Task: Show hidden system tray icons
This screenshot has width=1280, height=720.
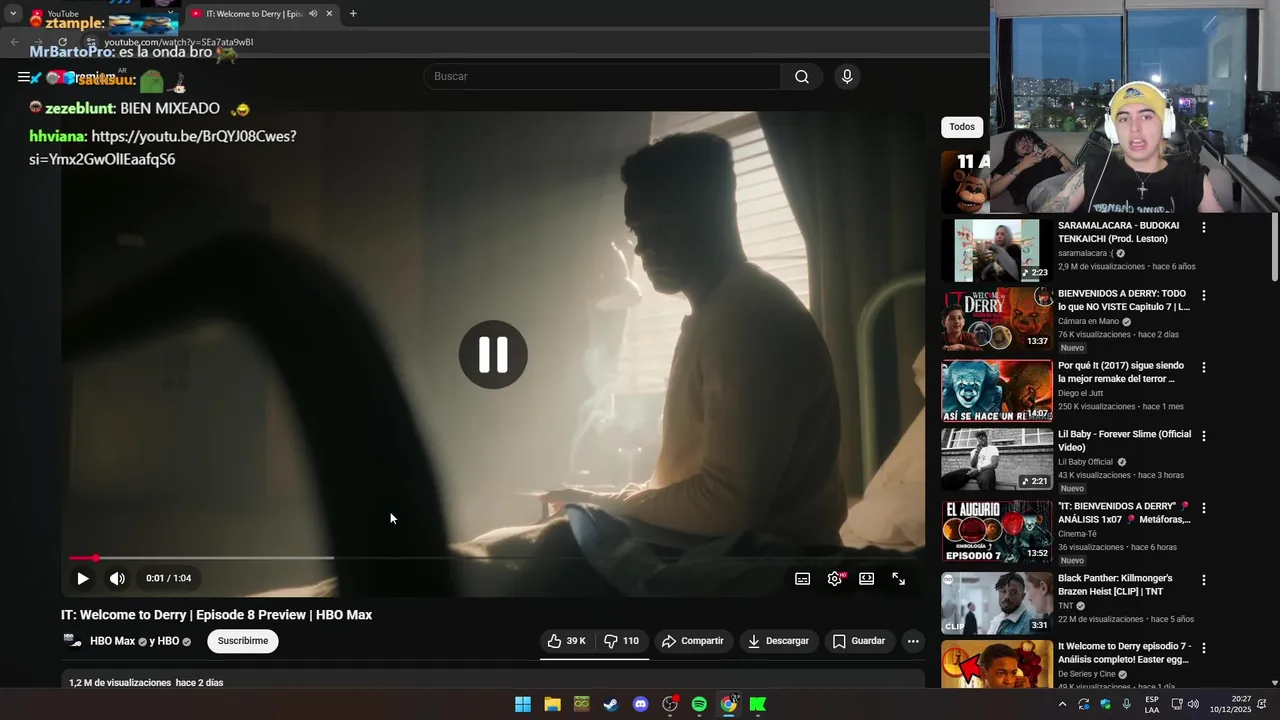Action: [1062, 704]
